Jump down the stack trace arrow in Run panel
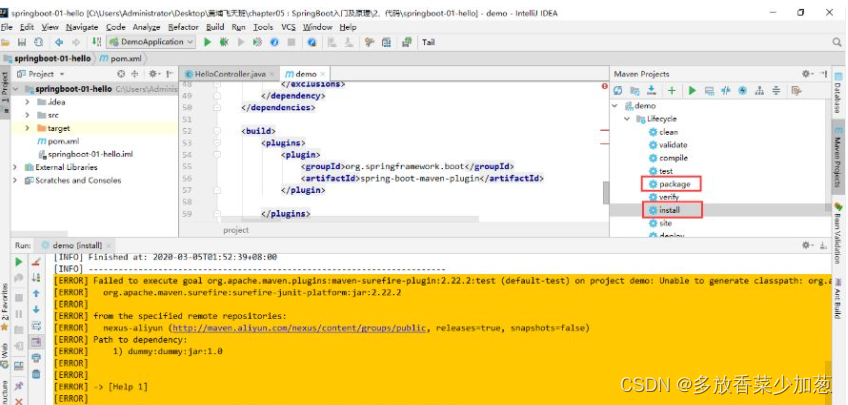The height and width of the screenshot is (405, 848). 36,310
